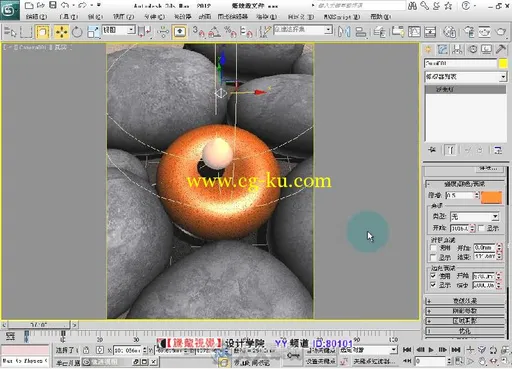
Task: Open the Material Editor sphere icon
Action: tap(449, 32)
